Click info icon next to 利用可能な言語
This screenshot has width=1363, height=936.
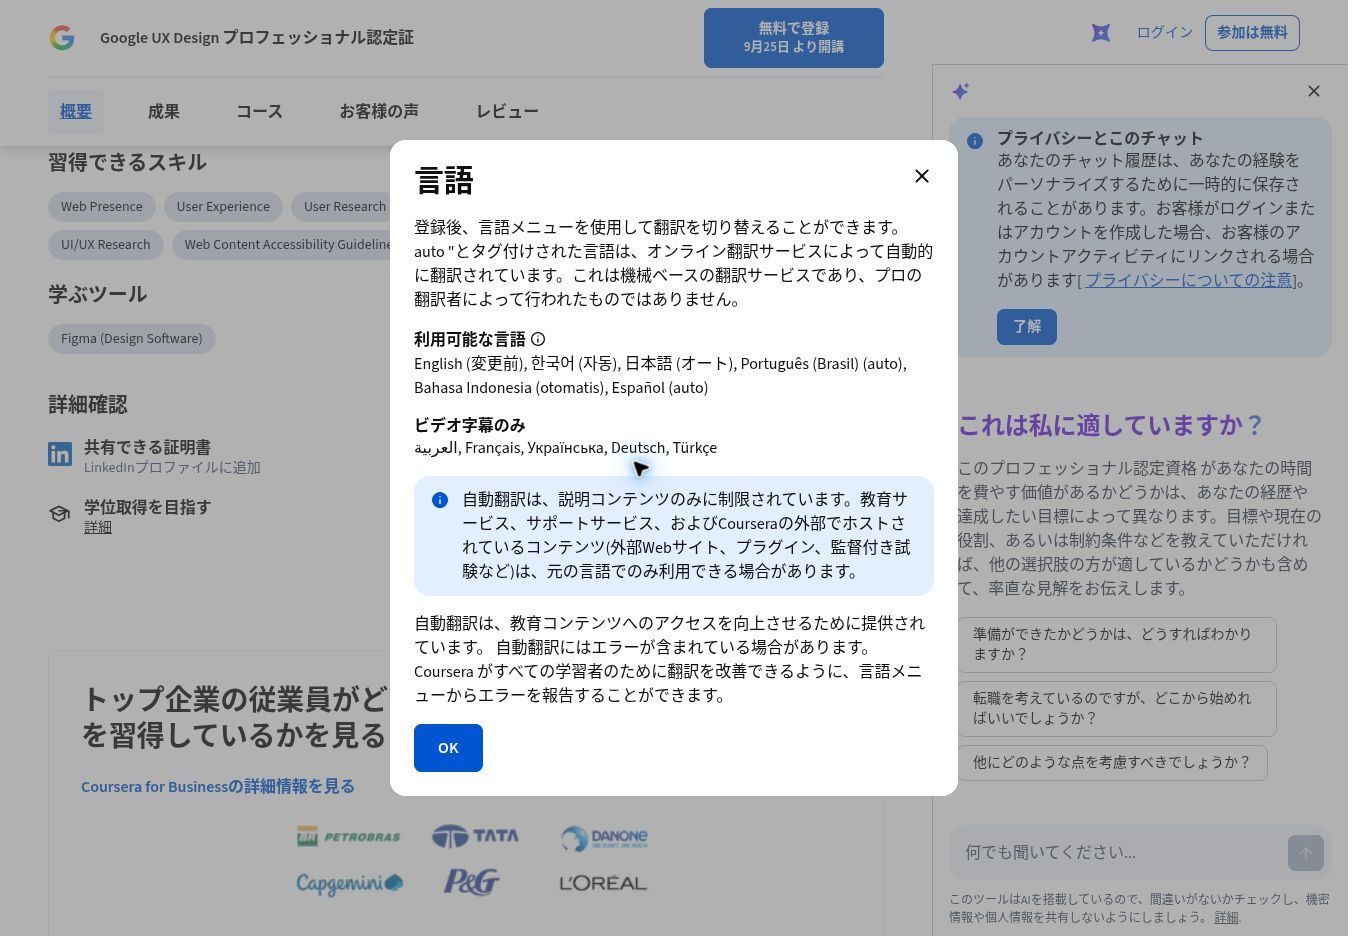(x=538, y=339)
